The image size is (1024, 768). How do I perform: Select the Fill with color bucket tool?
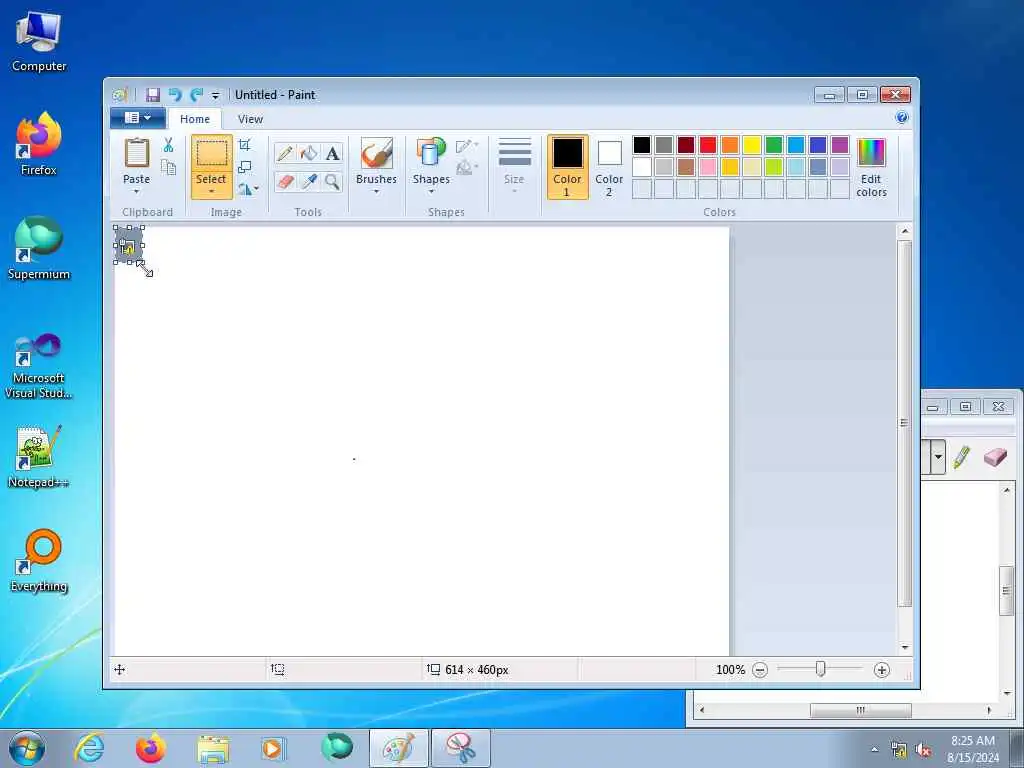pyautogui.click(x=308, y=153)
